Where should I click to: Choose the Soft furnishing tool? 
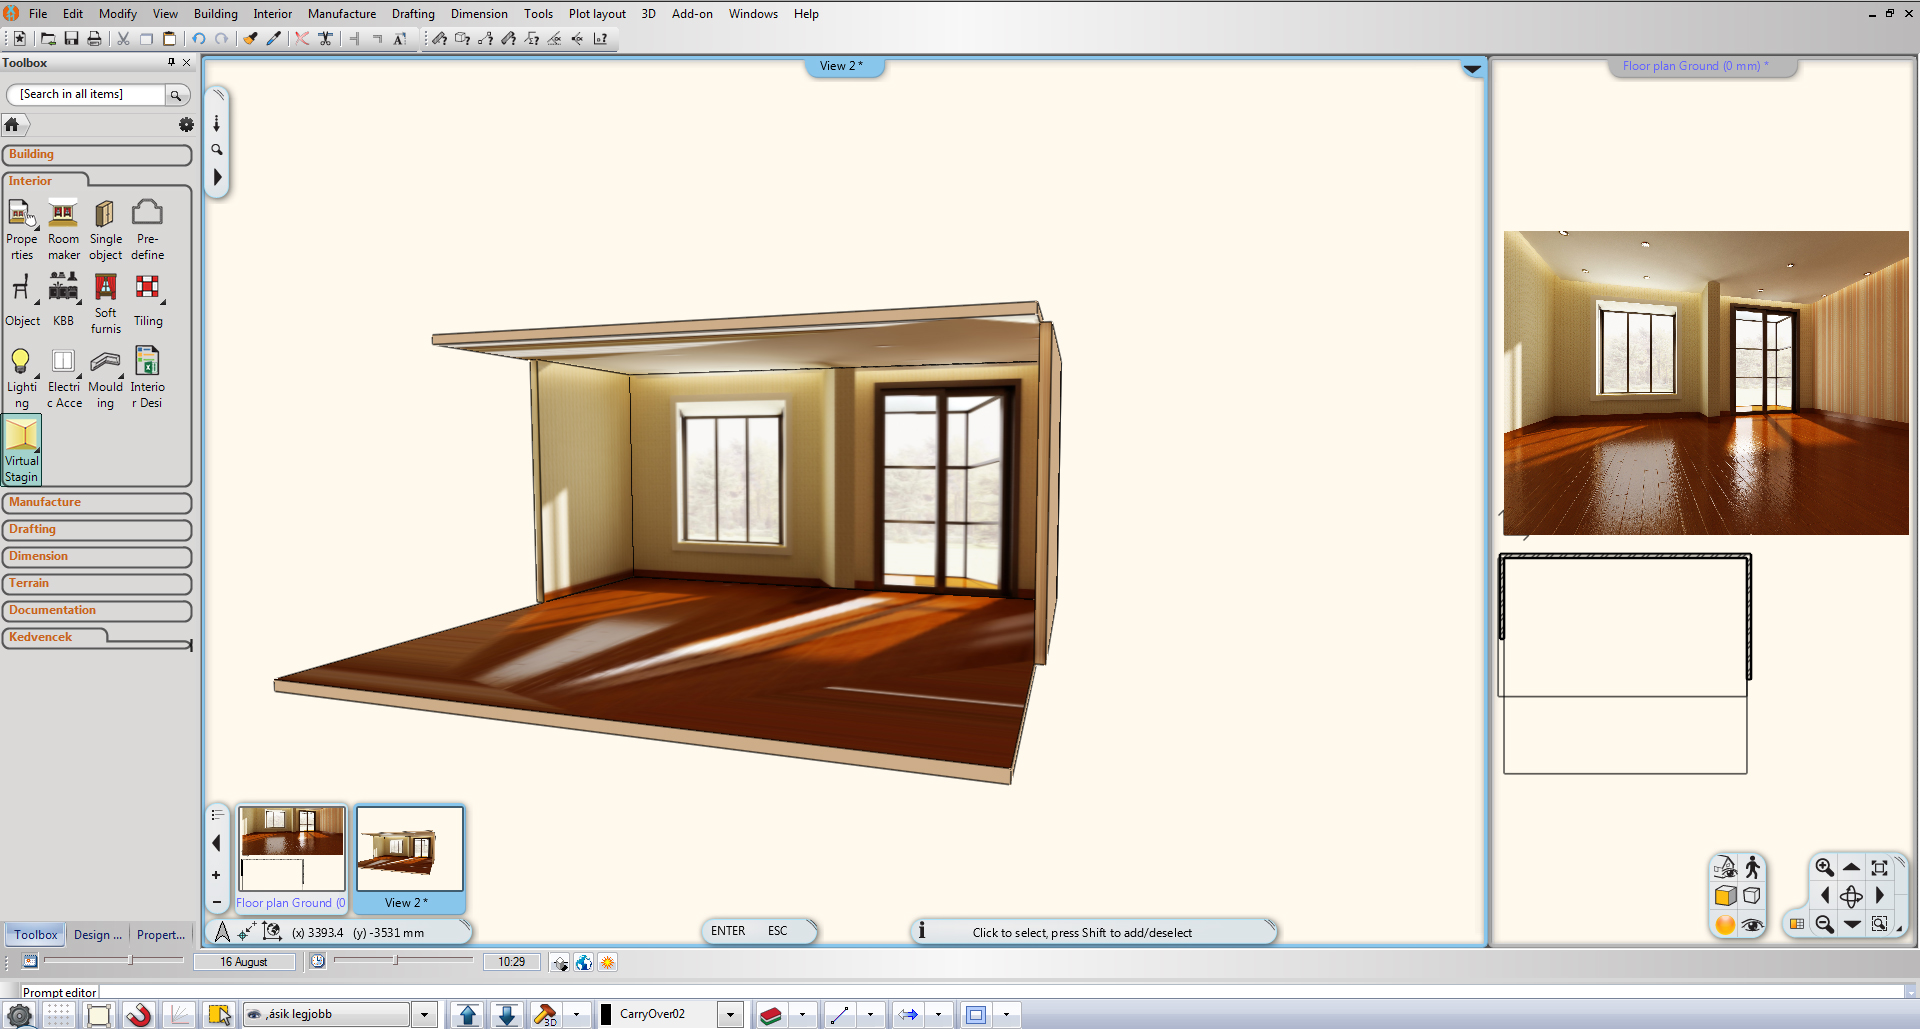tap(105, 301)
